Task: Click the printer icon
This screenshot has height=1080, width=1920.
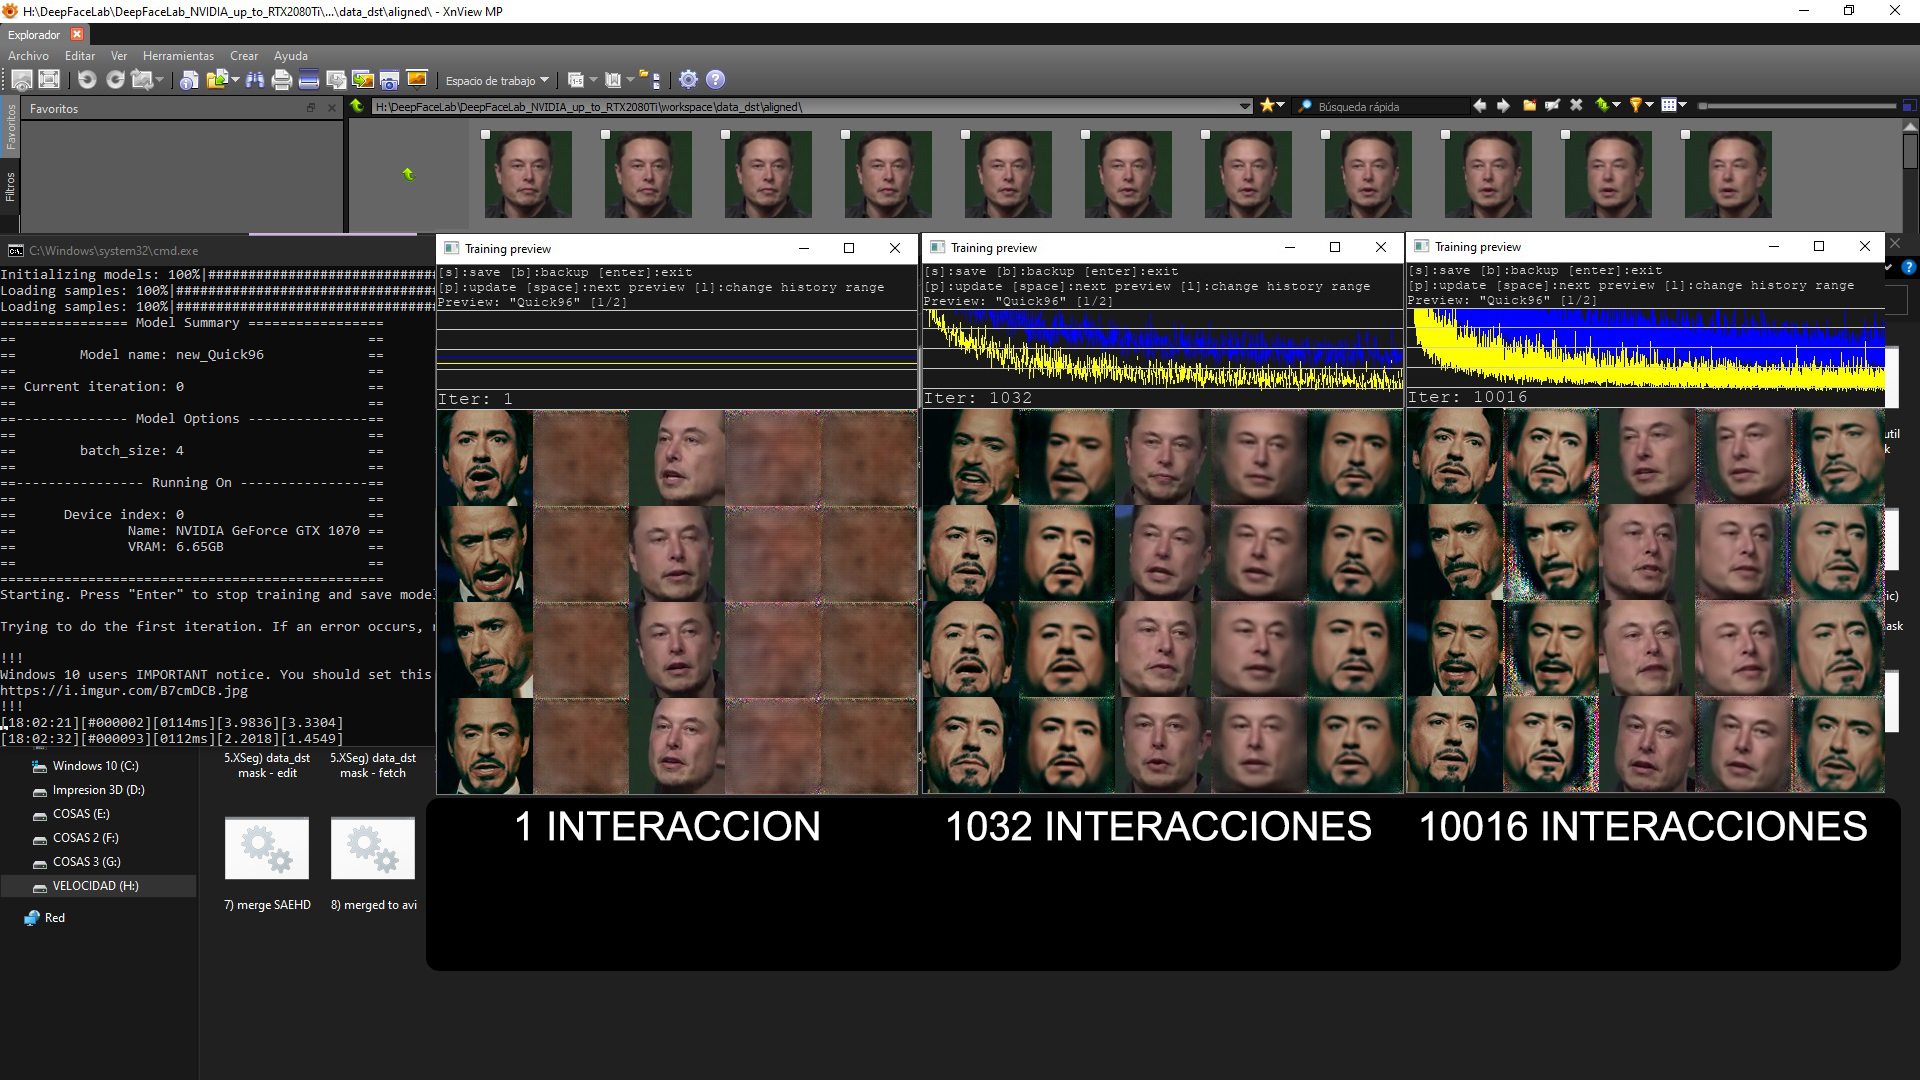Action: pyautogui.click(x=282, y=80)
